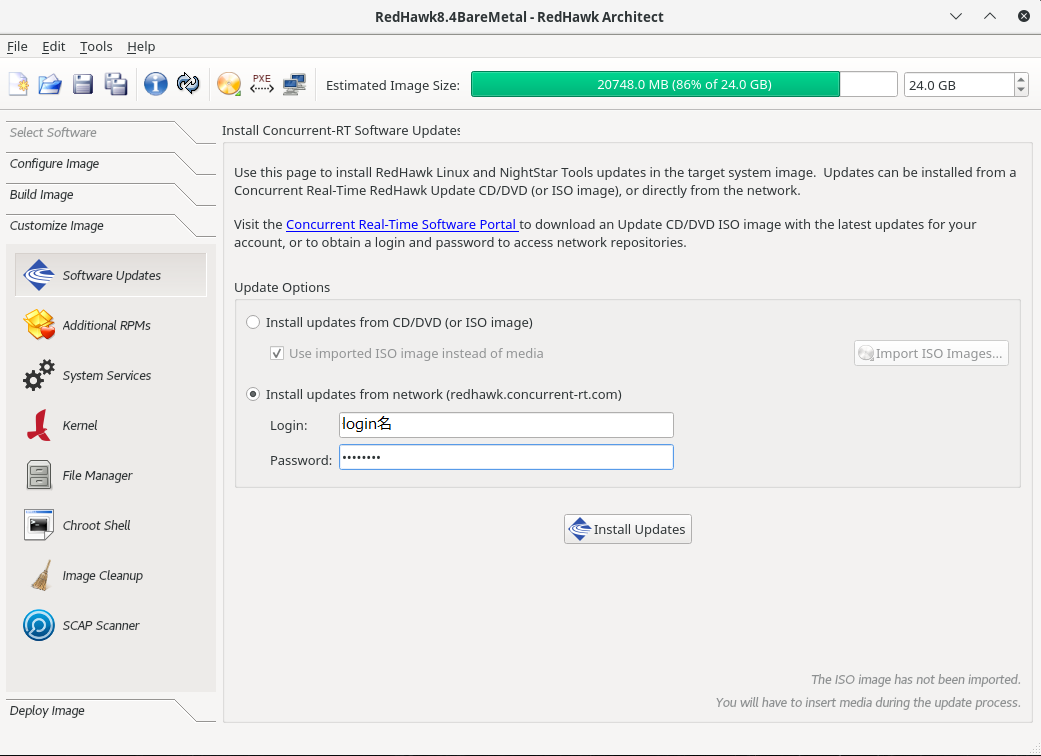The height and width of the screenshot is (756, 1041).
Task: Click the Install Updates button
Action: 628,529
